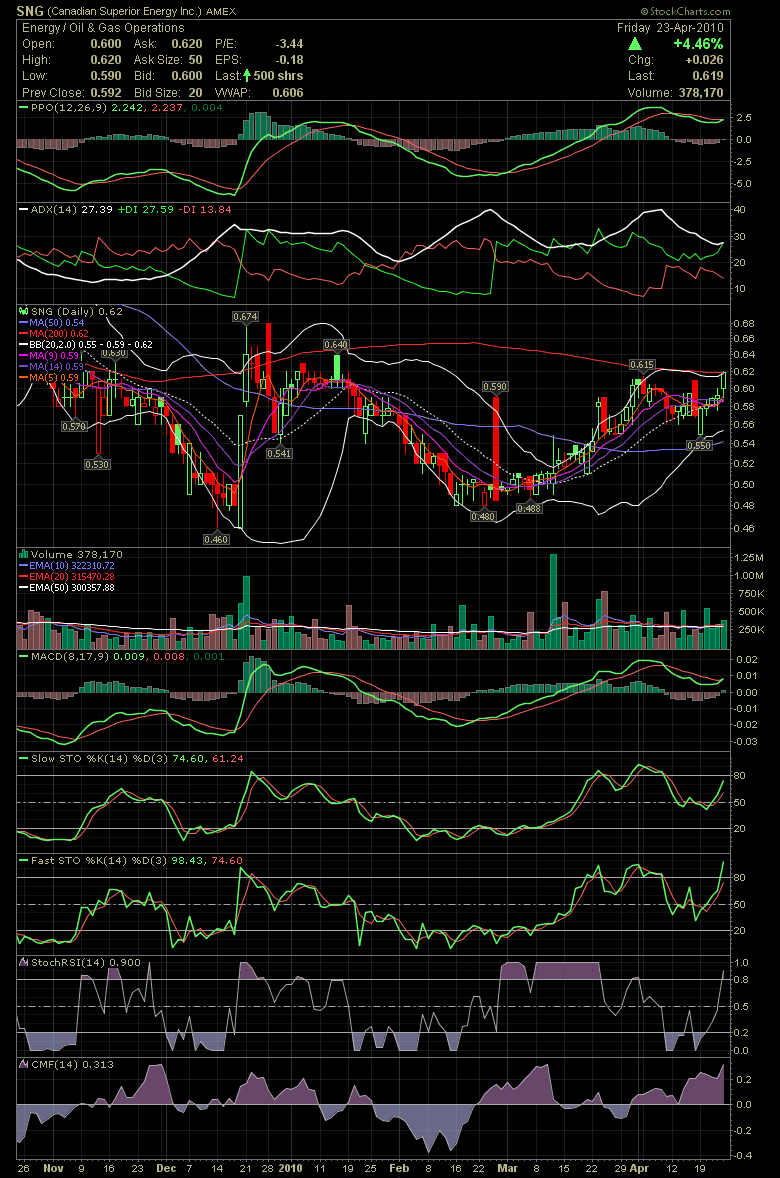Click the line icon beside Slow STO label

[23, 758]
